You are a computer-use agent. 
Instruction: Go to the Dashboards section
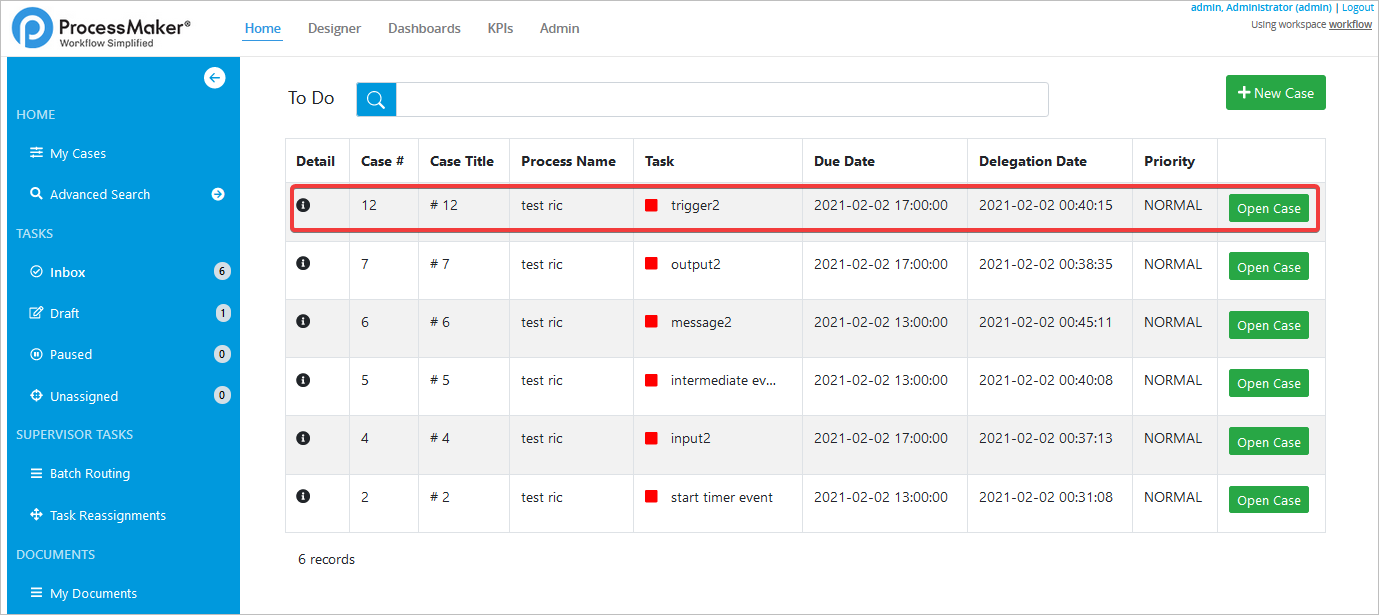click(x=424, y=28)
